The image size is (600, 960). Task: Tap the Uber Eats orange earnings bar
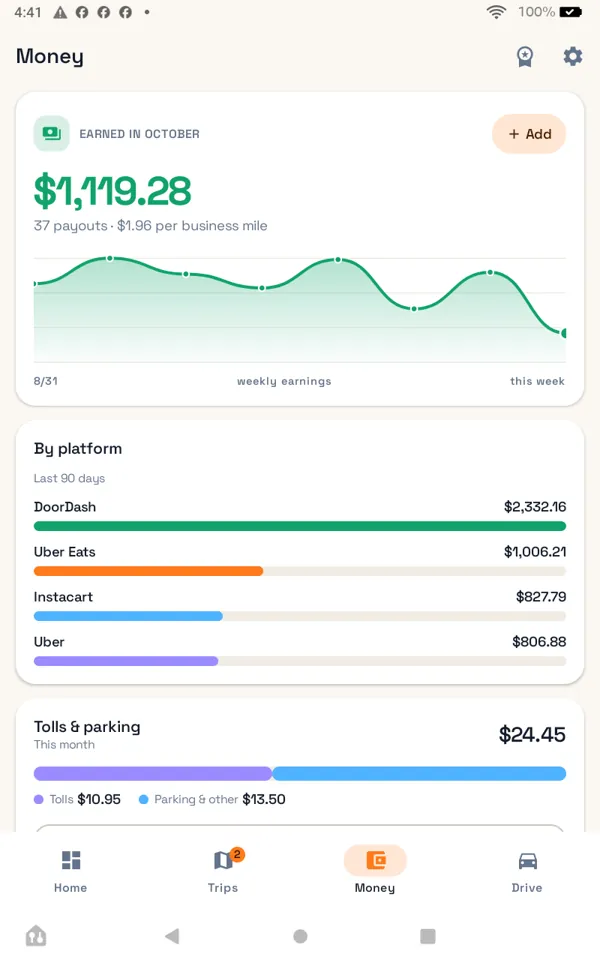148,571
